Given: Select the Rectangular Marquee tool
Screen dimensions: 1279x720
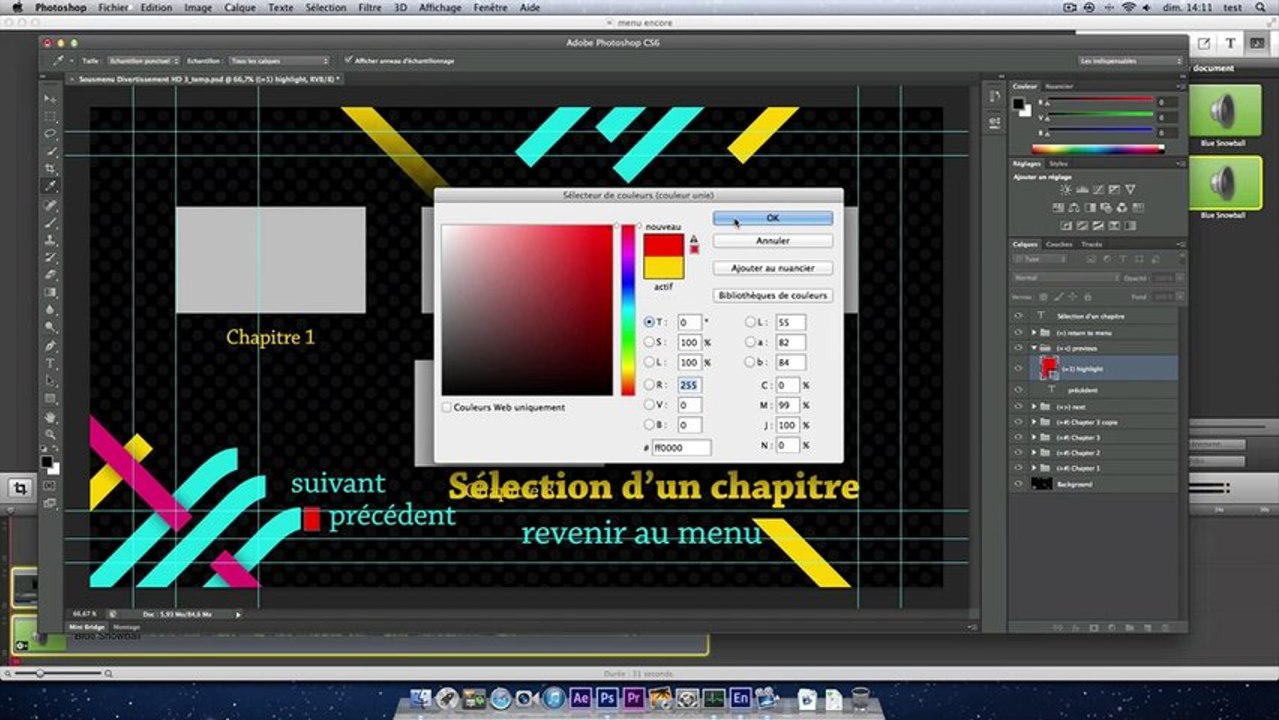Looking at the screenshot, I should (50, 116).
